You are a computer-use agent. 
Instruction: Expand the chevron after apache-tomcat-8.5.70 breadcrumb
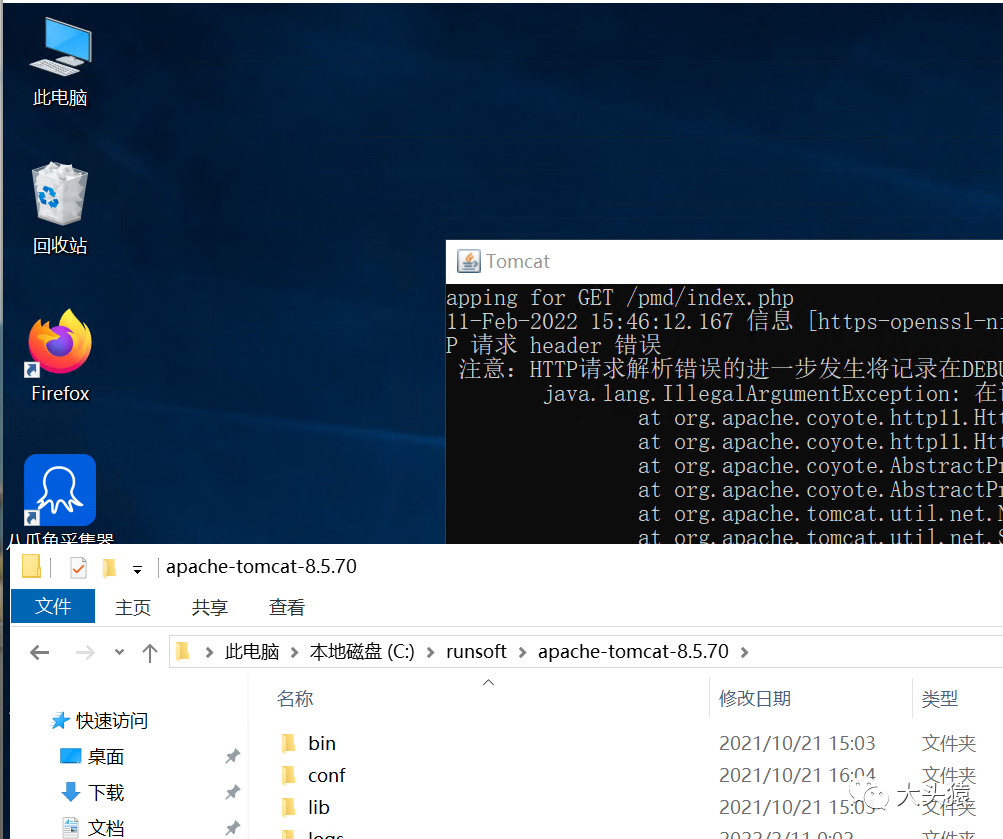tap(744, 652)
